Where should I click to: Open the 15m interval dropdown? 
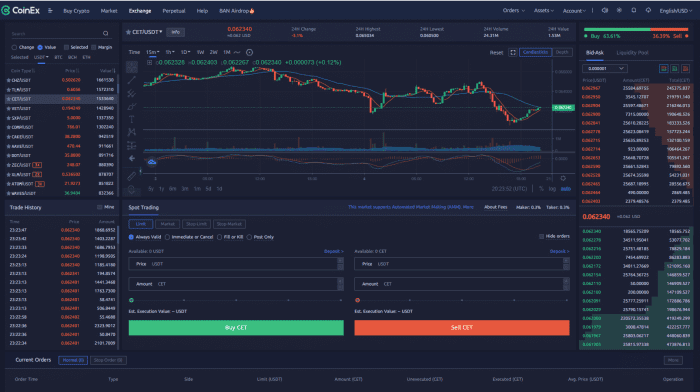(x=153, y=52)
